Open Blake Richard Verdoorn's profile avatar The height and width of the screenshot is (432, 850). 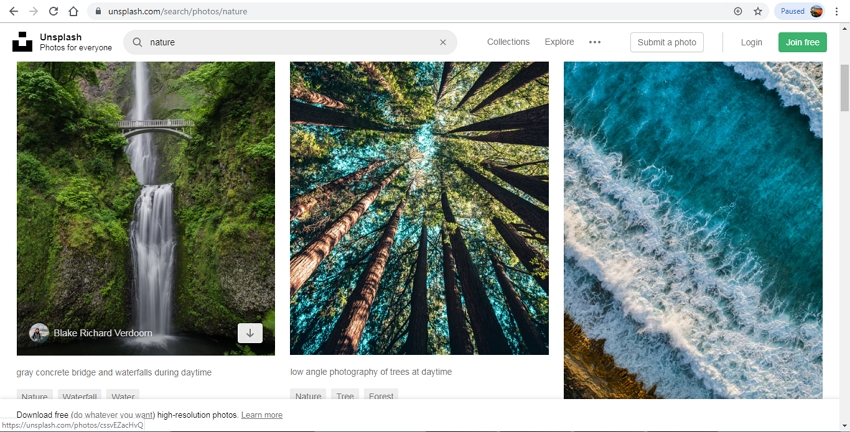pyautogui.click(x=39, y=333)
